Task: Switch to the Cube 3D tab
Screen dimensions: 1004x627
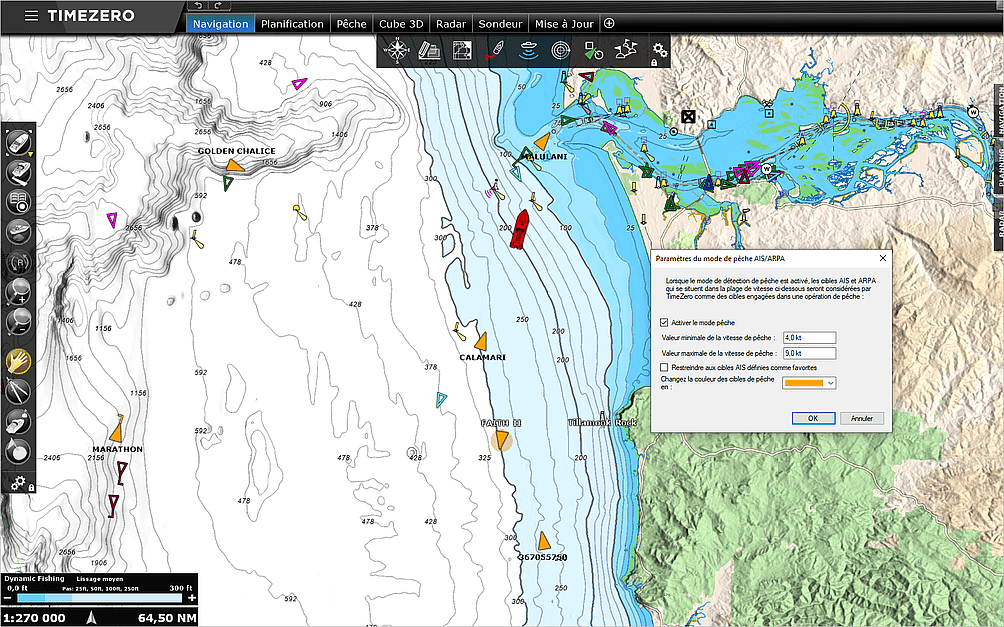Action: coord(401,24)
